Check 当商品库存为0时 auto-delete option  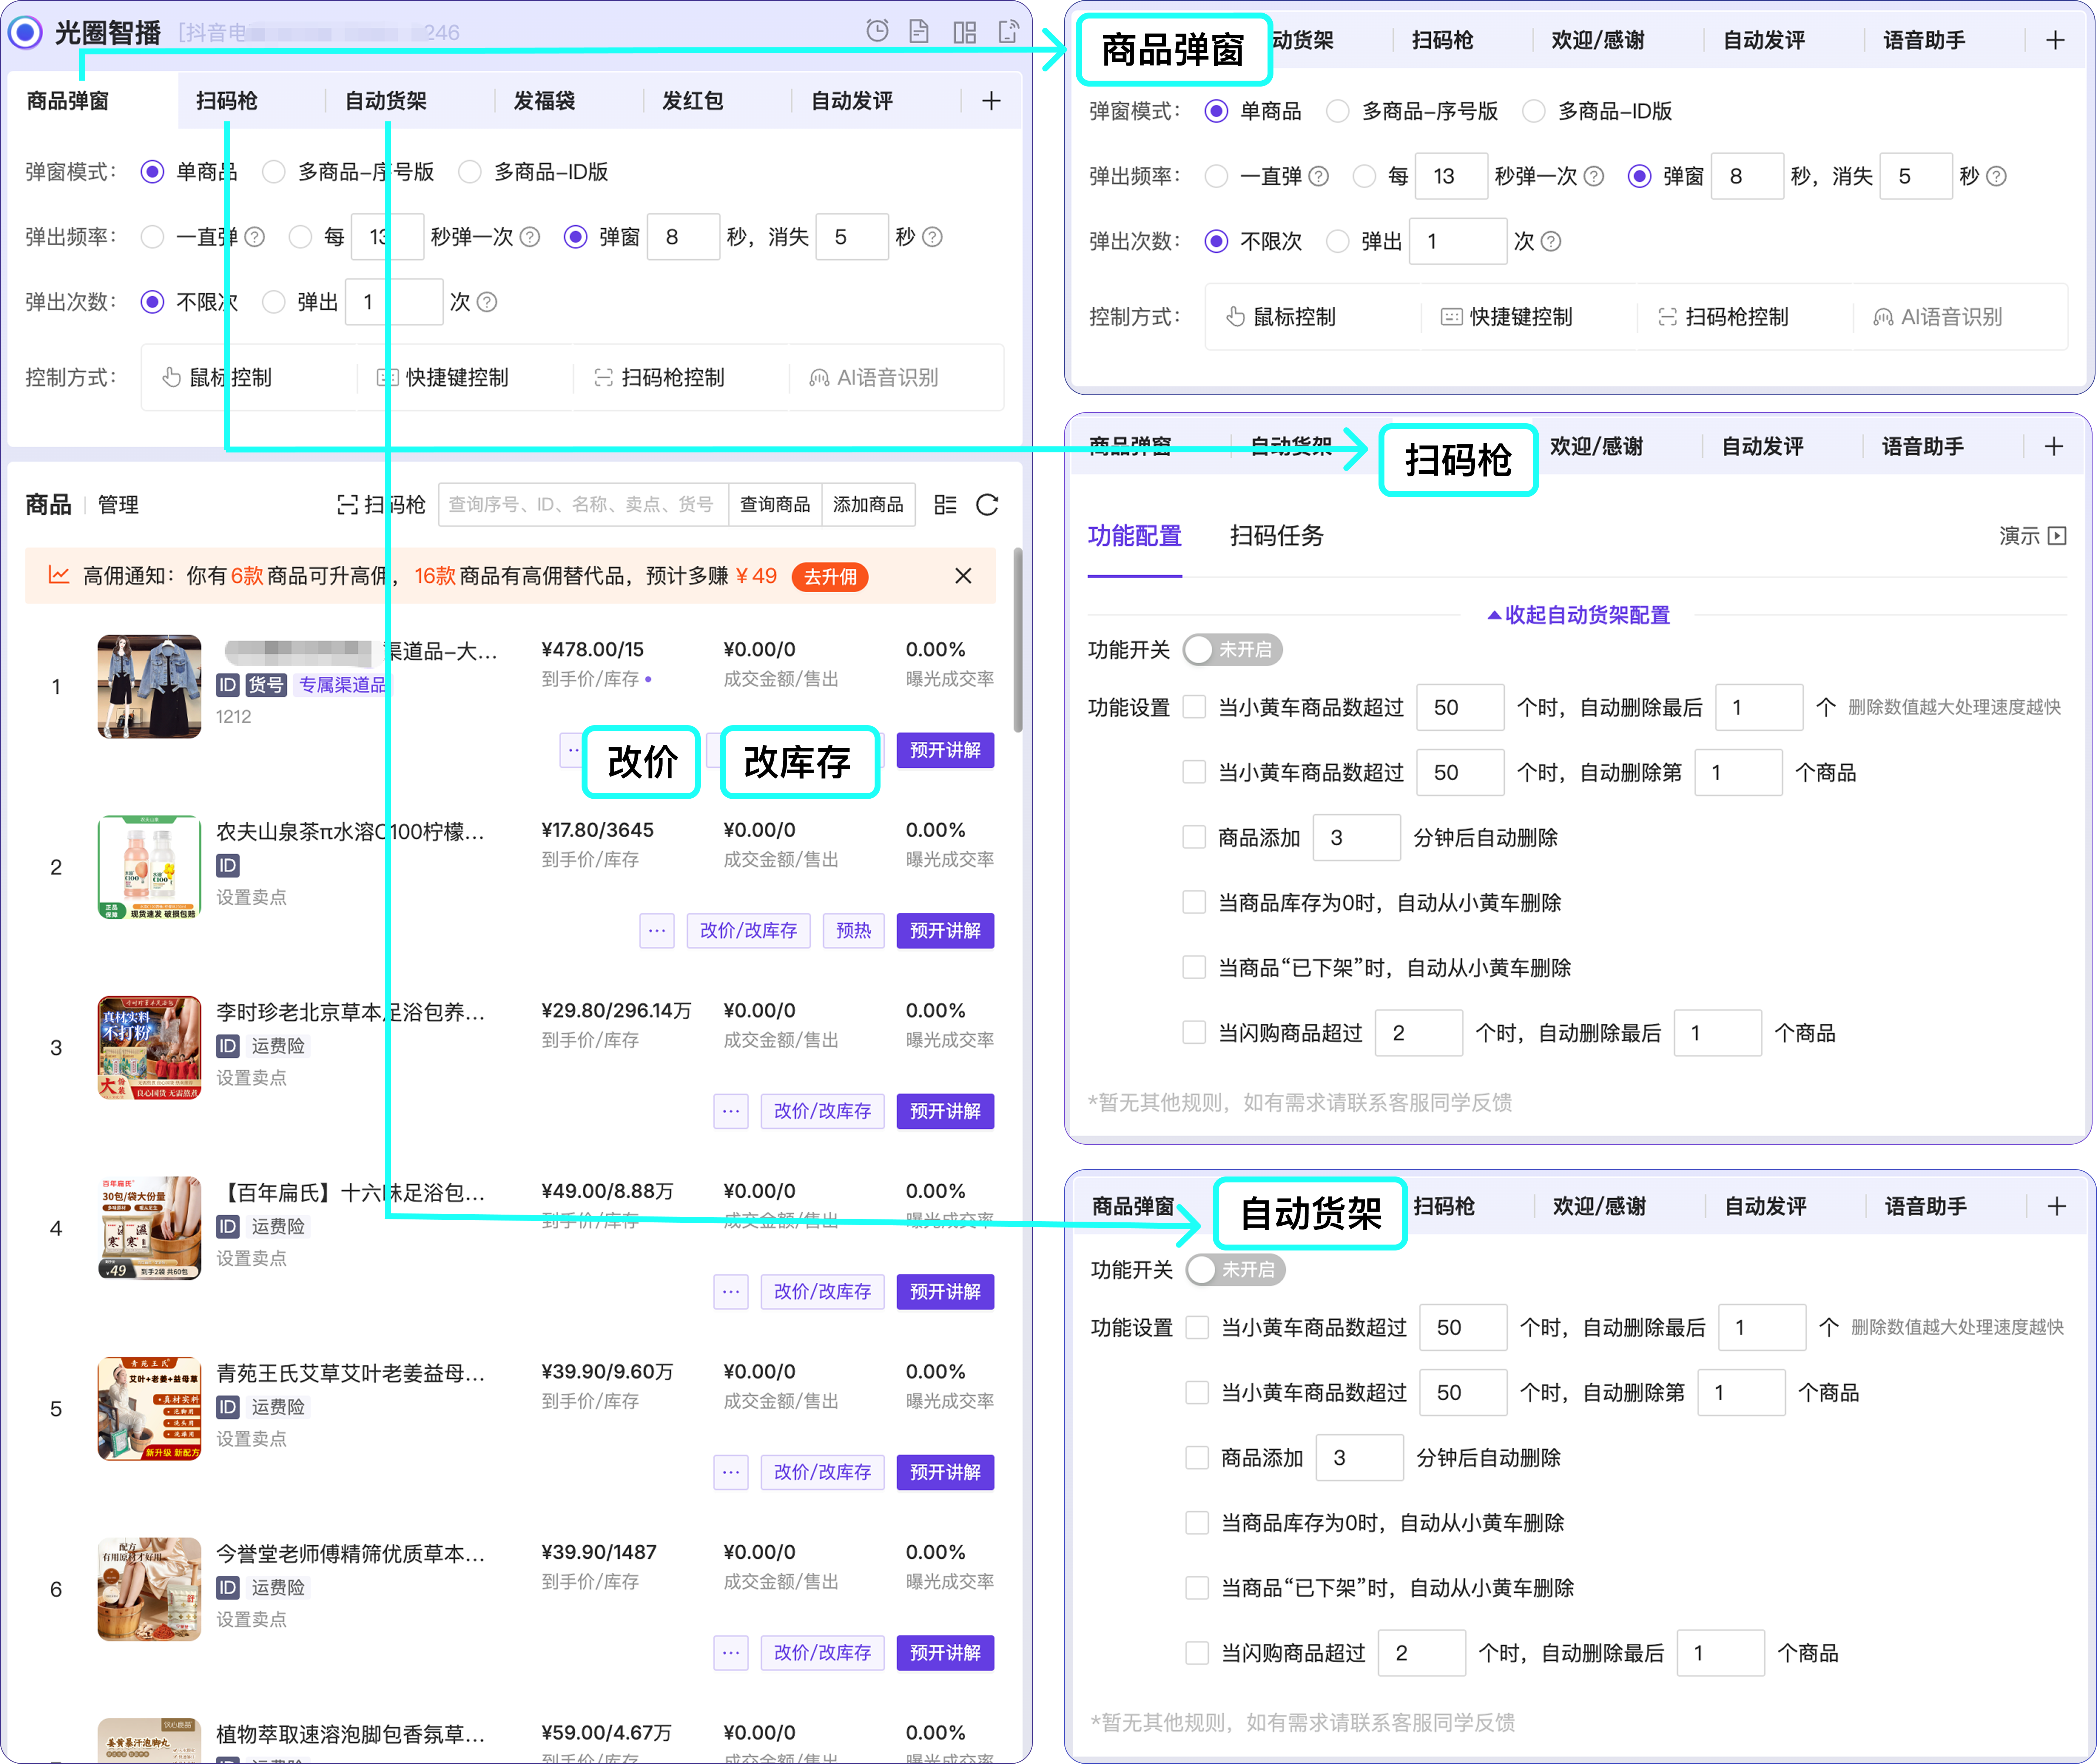[1197, 1522]
